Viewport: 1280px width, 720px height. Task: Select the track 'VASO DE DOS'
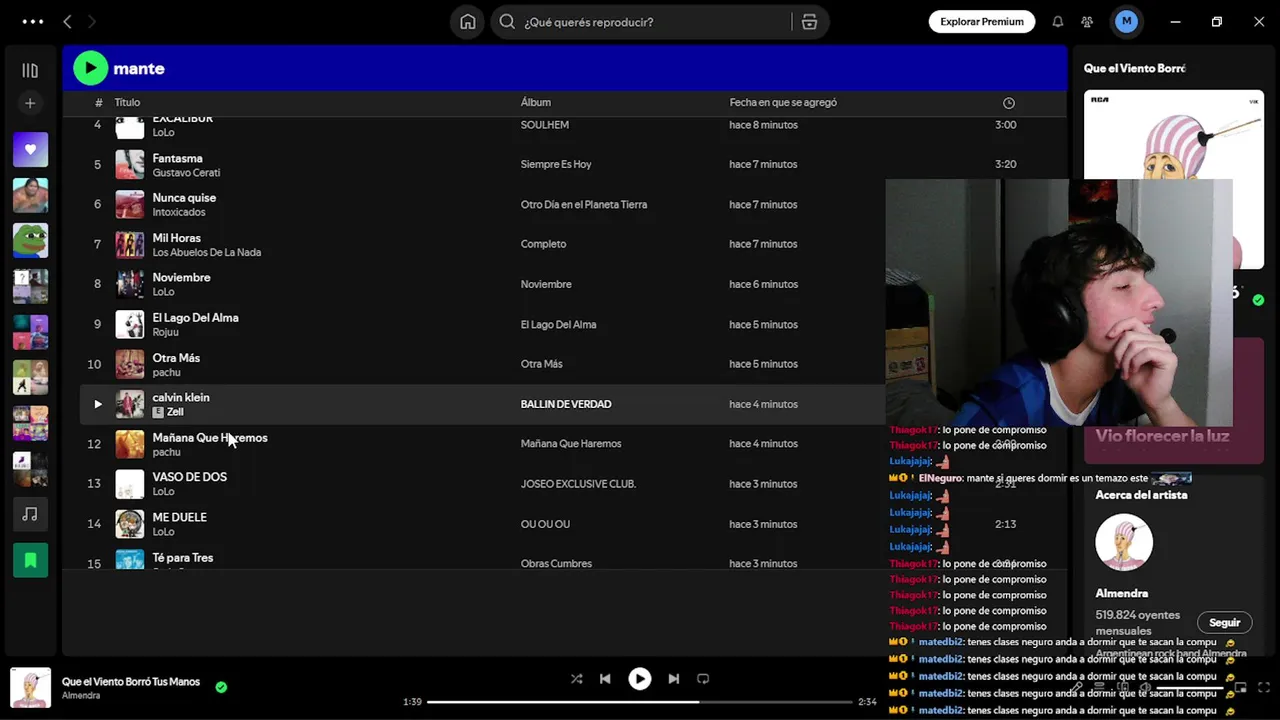[x=189, y=477]
